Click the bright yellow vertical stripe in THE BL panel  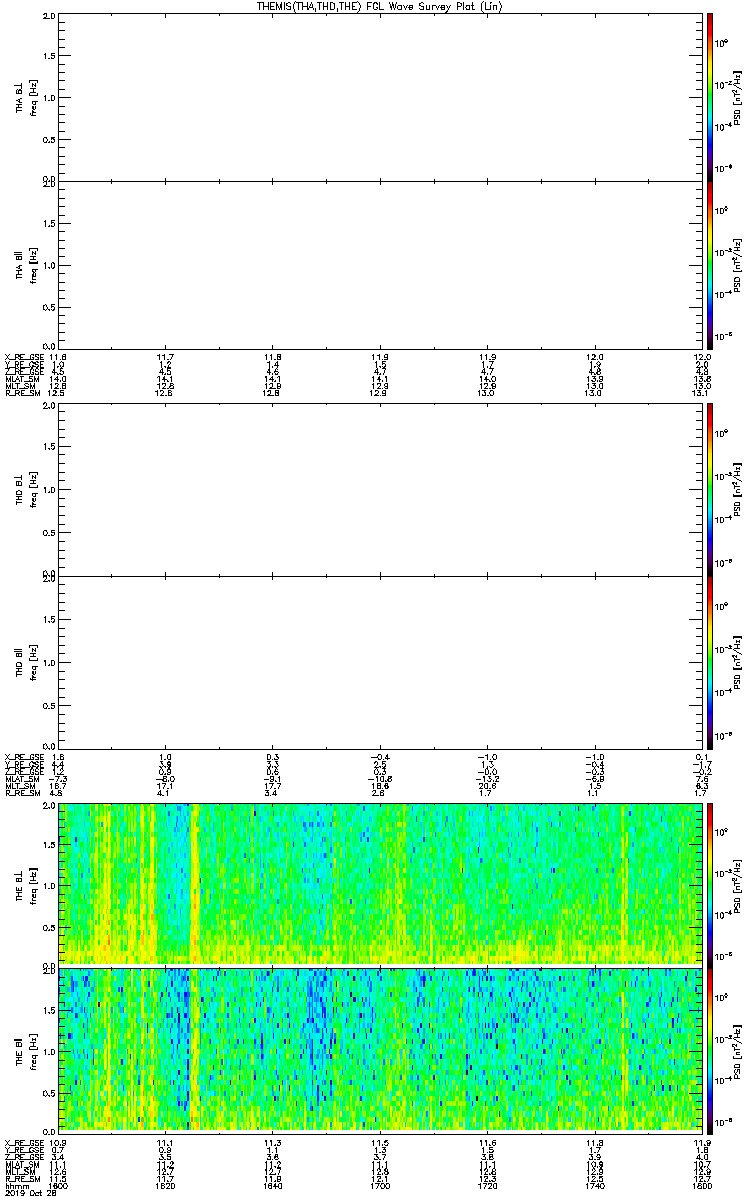[194, 884]
